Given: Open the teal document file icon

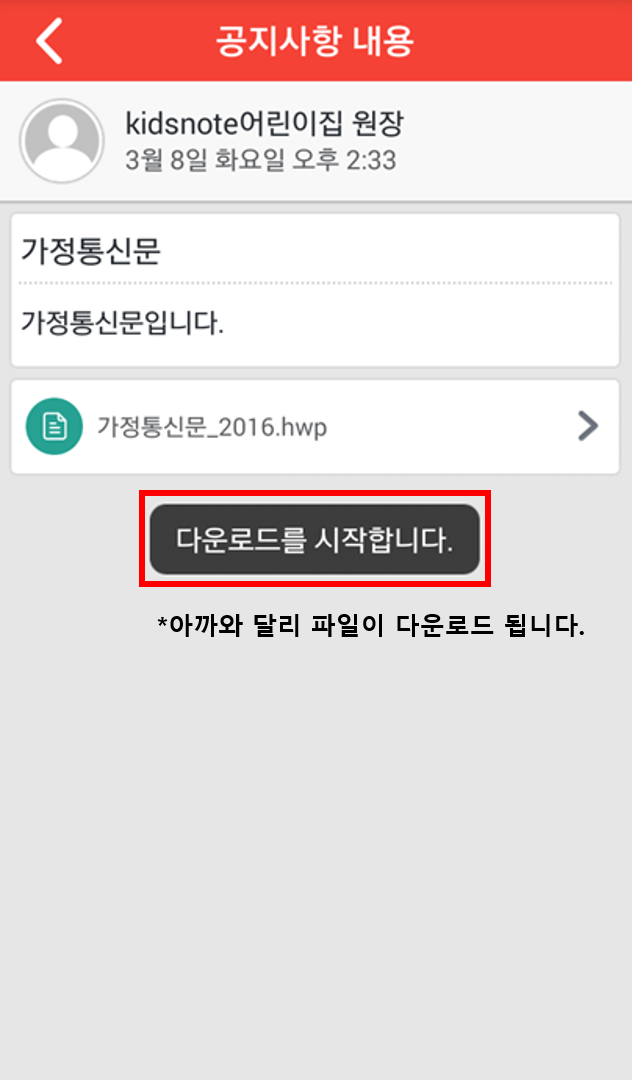Looking at the screenshot, I should click(x=54, y=426).
